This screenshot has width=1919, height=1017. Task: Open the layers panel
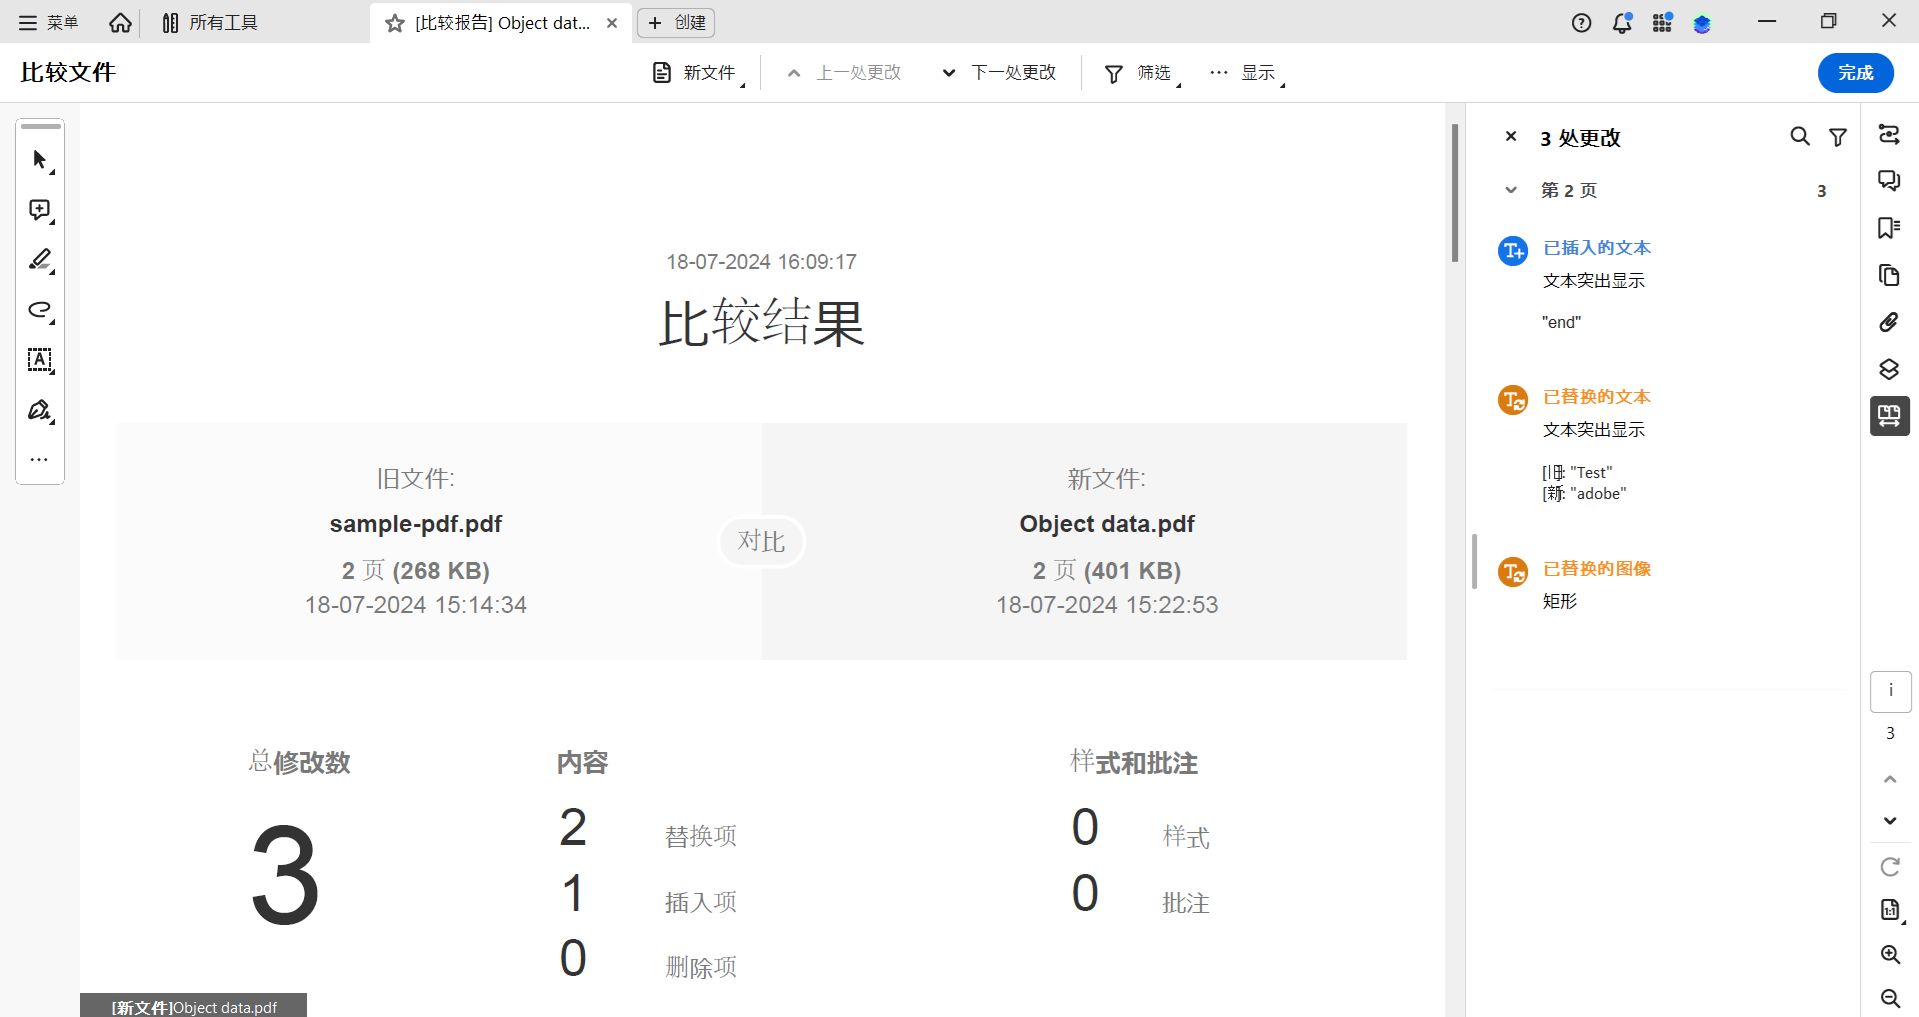(1889, 369)
